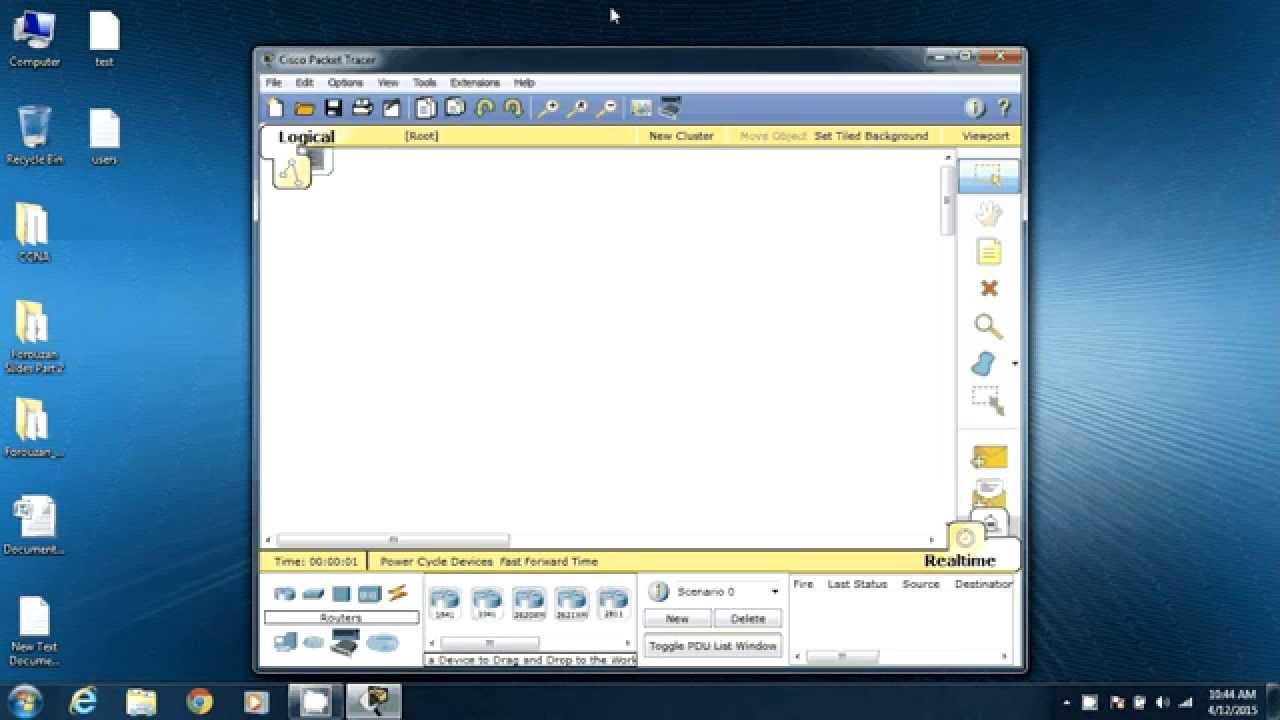
Task: Activate the Select tool in right panel
Action: 989,176
